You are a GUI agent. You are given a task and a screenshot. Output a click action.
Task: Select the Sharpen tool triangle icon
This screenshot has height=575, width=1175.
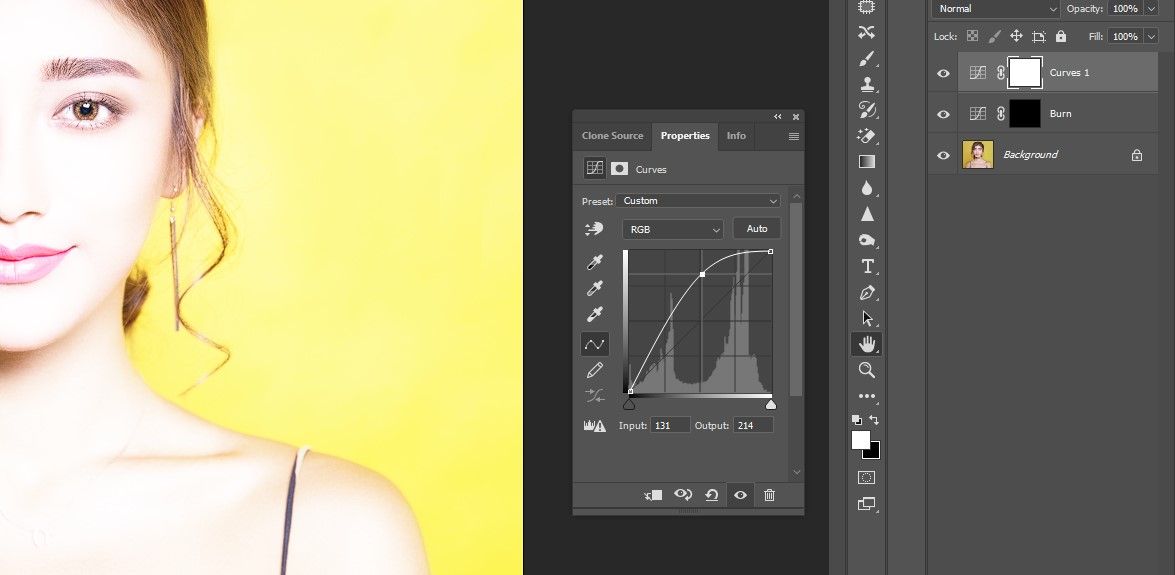point(867,214)
